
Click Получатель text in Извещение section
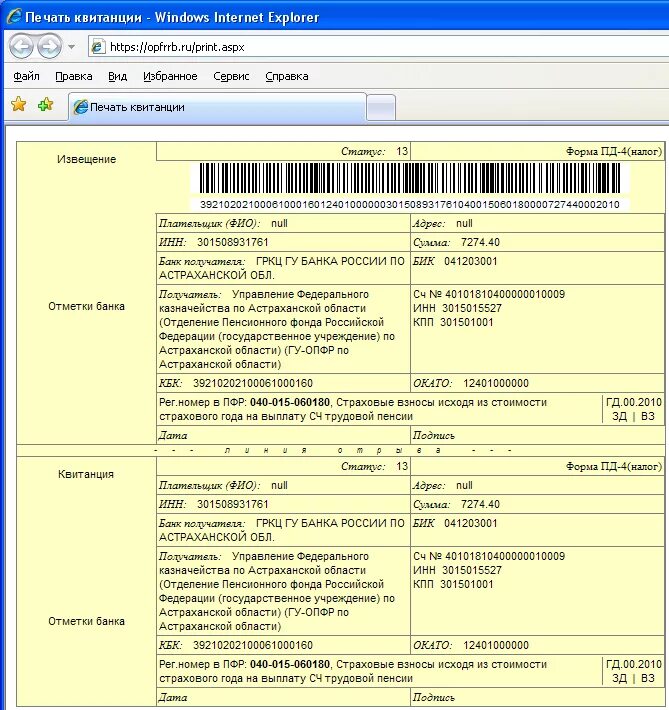(277, 329)
